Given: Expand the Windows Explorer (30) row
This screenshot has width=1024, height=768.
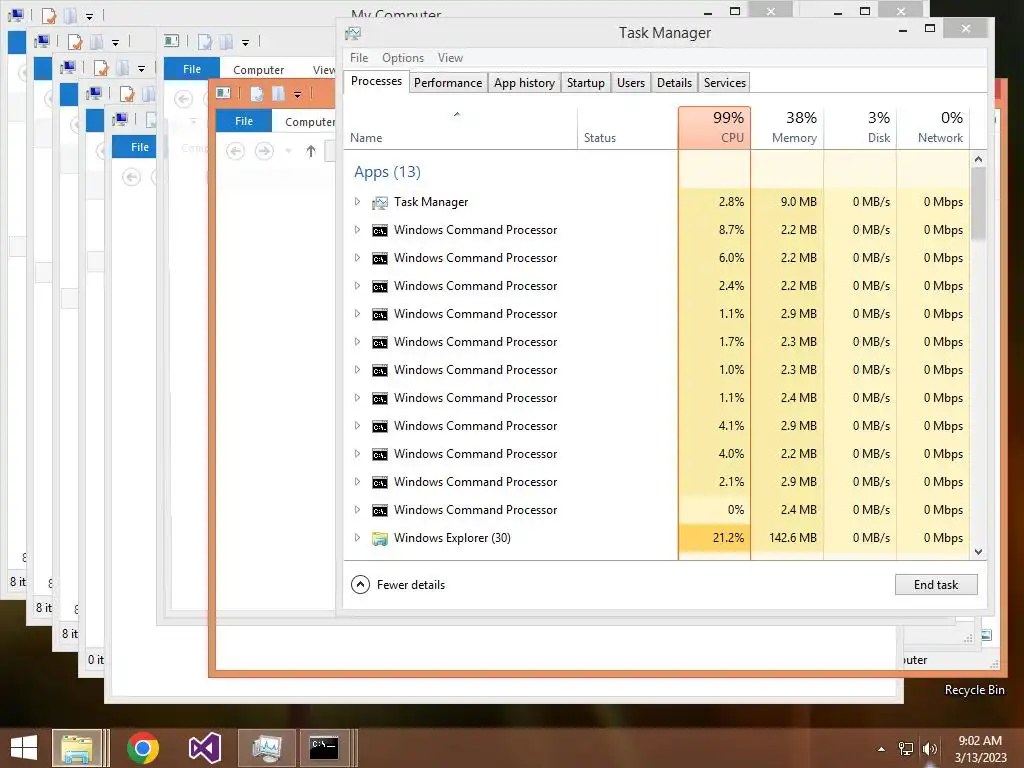Looking at the screenshot, I should coord(357,537).
